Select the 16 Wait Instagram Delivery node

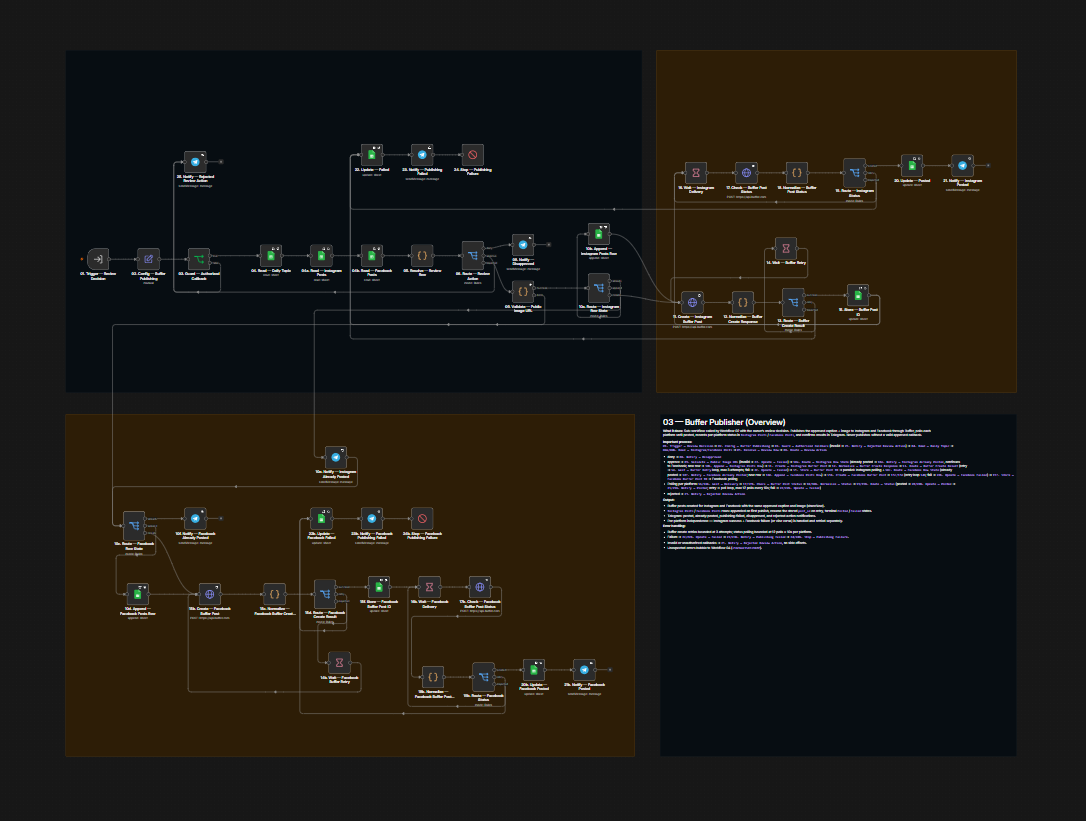click(695, 173)
